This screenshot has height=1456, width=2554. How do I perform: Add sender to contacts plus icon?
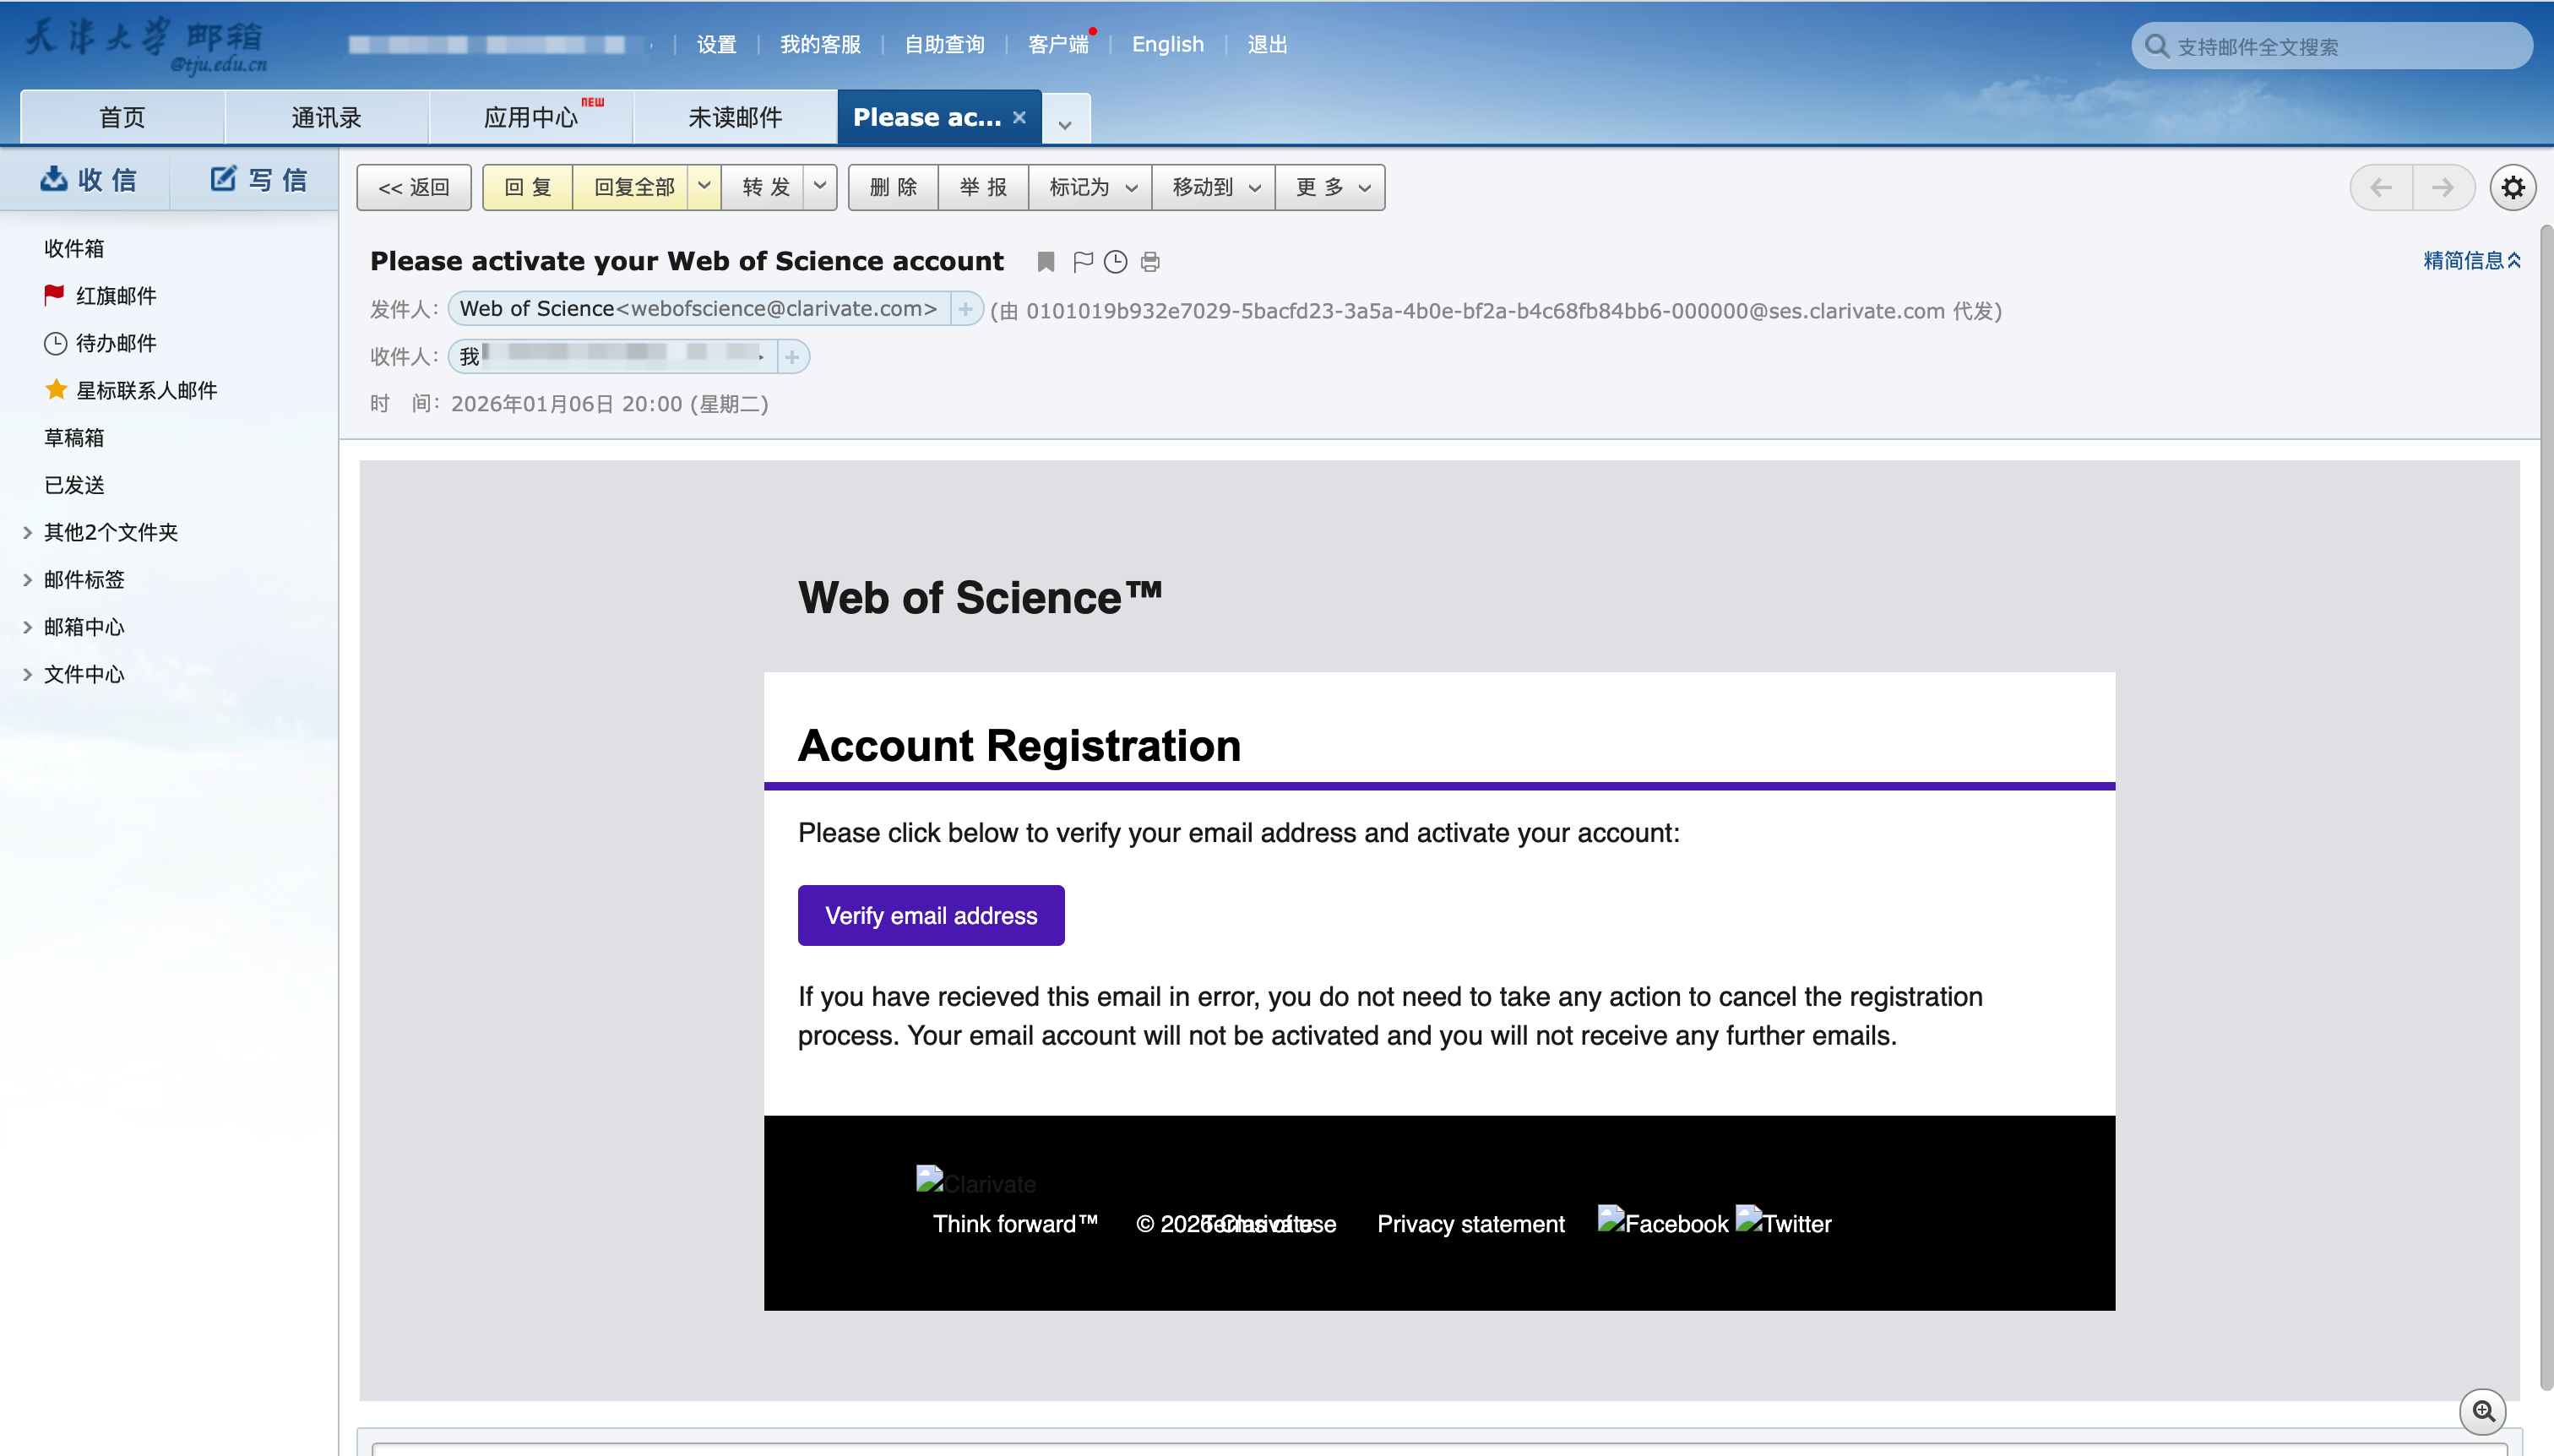point(965,309)
